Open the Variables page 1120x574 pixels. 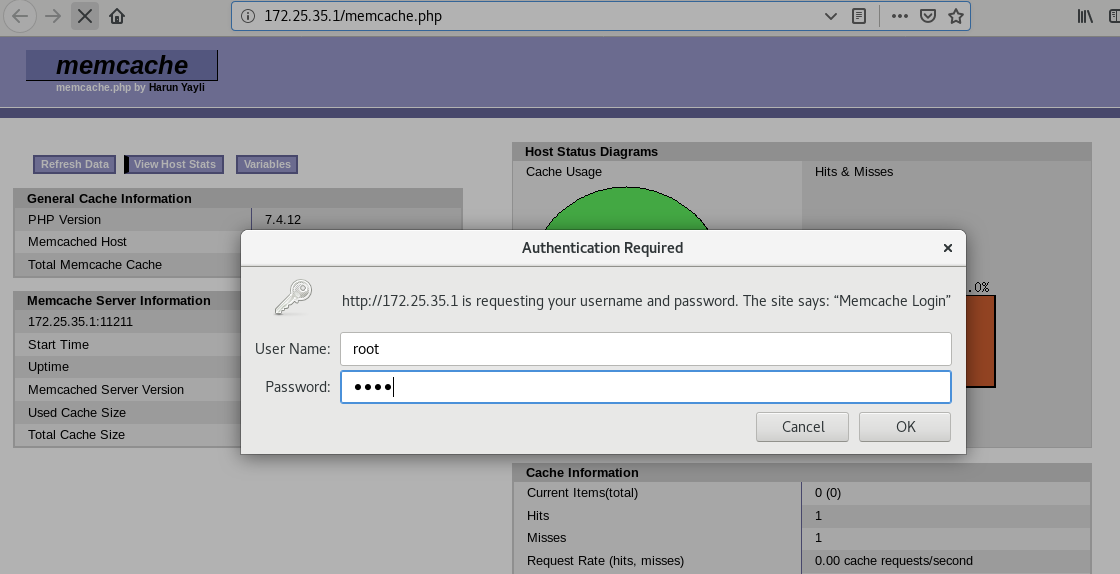(x=267, y=164)
